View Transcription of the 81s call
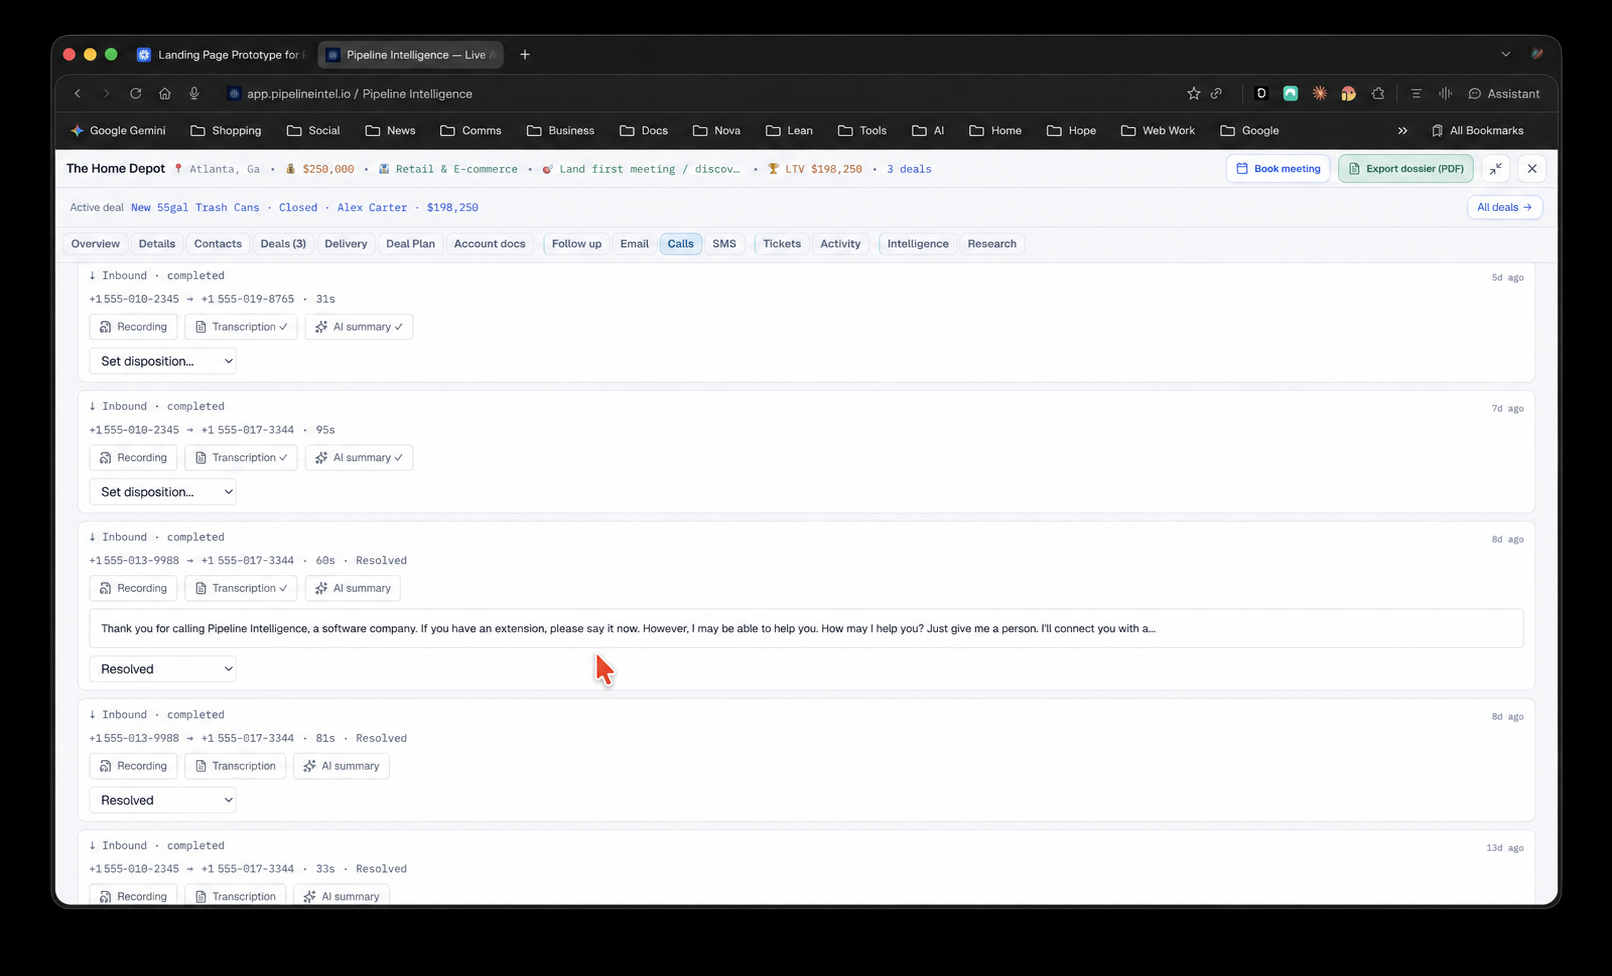1612x976 pixels. [235, 766]
